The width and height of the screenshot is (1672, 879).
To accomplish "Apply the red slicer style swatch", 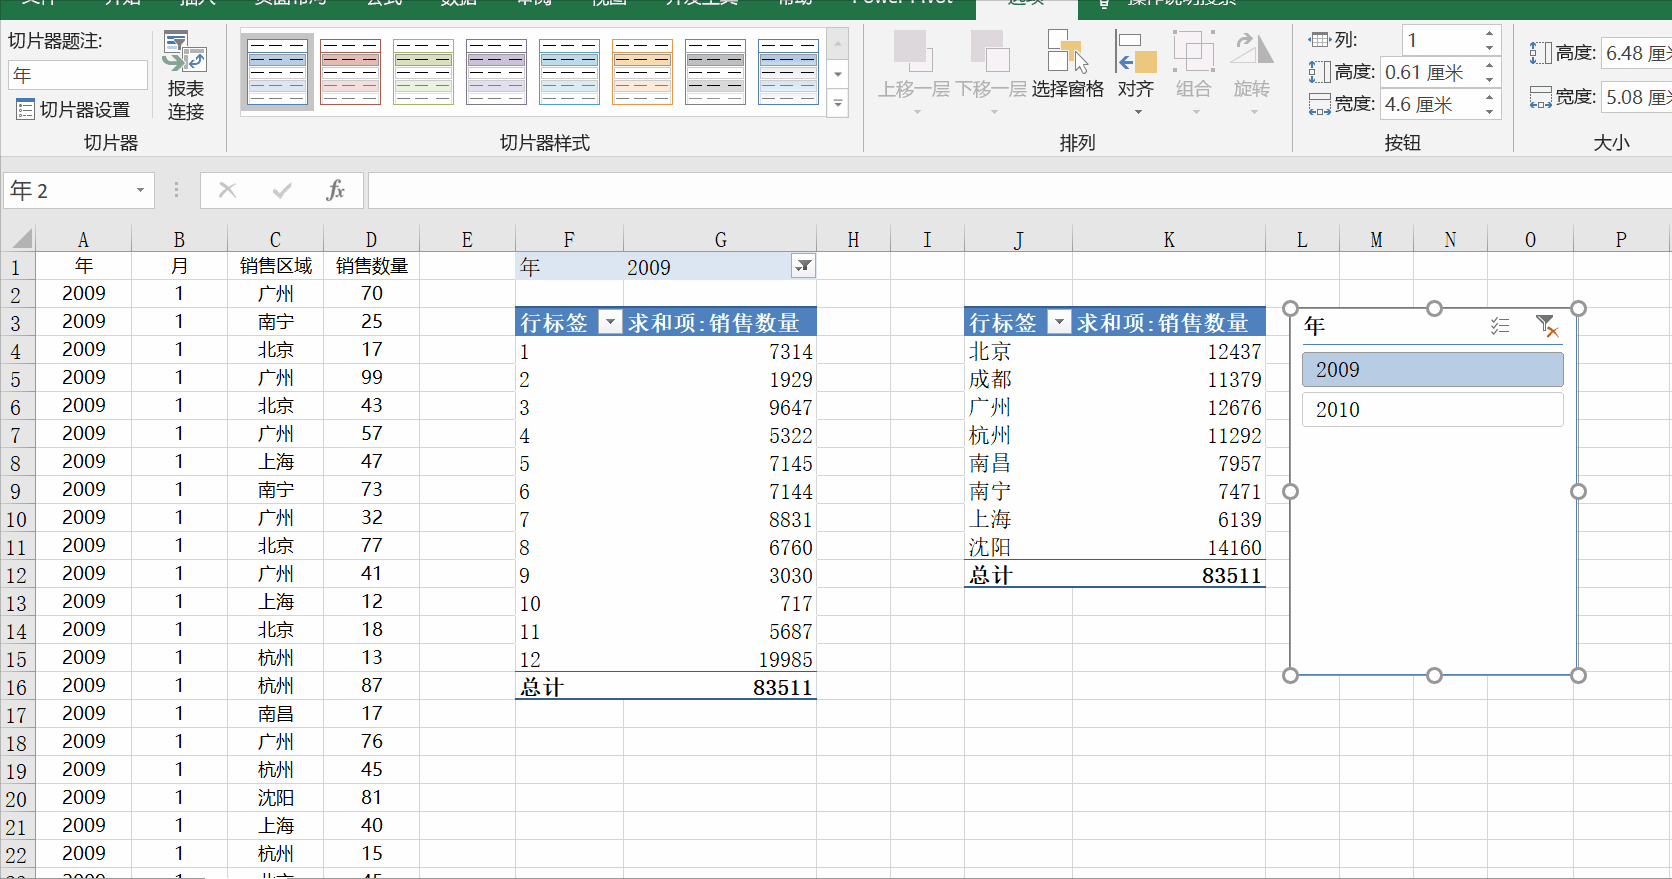I will (x=350, y=72).
